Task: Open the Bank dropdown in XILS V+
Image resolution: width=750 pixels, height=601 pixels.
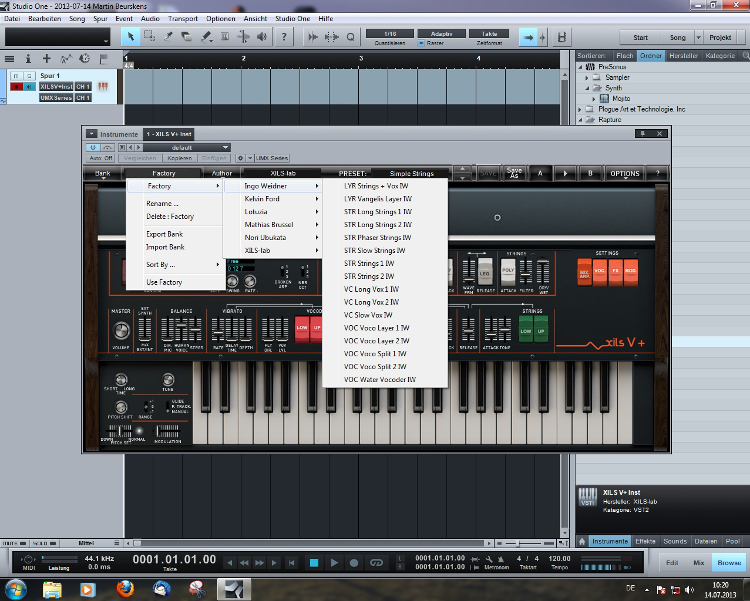Action: pyautogui.click(x=103, y=173)
